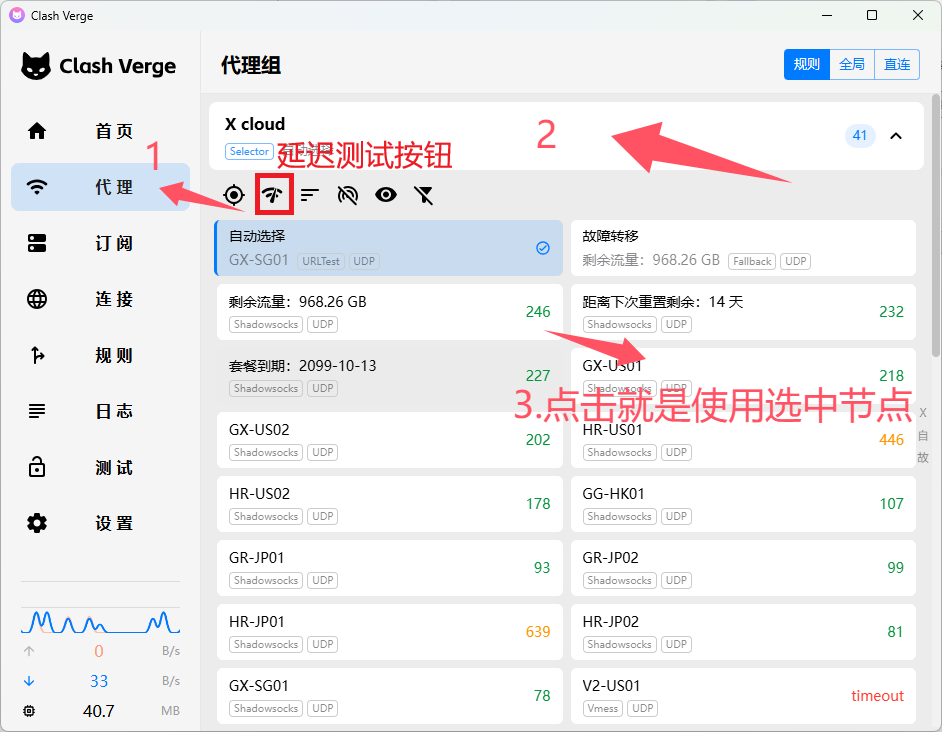942x732 pixels.
Task: Switch to 直连 direct mode
Action: click(x=897, y=64)
